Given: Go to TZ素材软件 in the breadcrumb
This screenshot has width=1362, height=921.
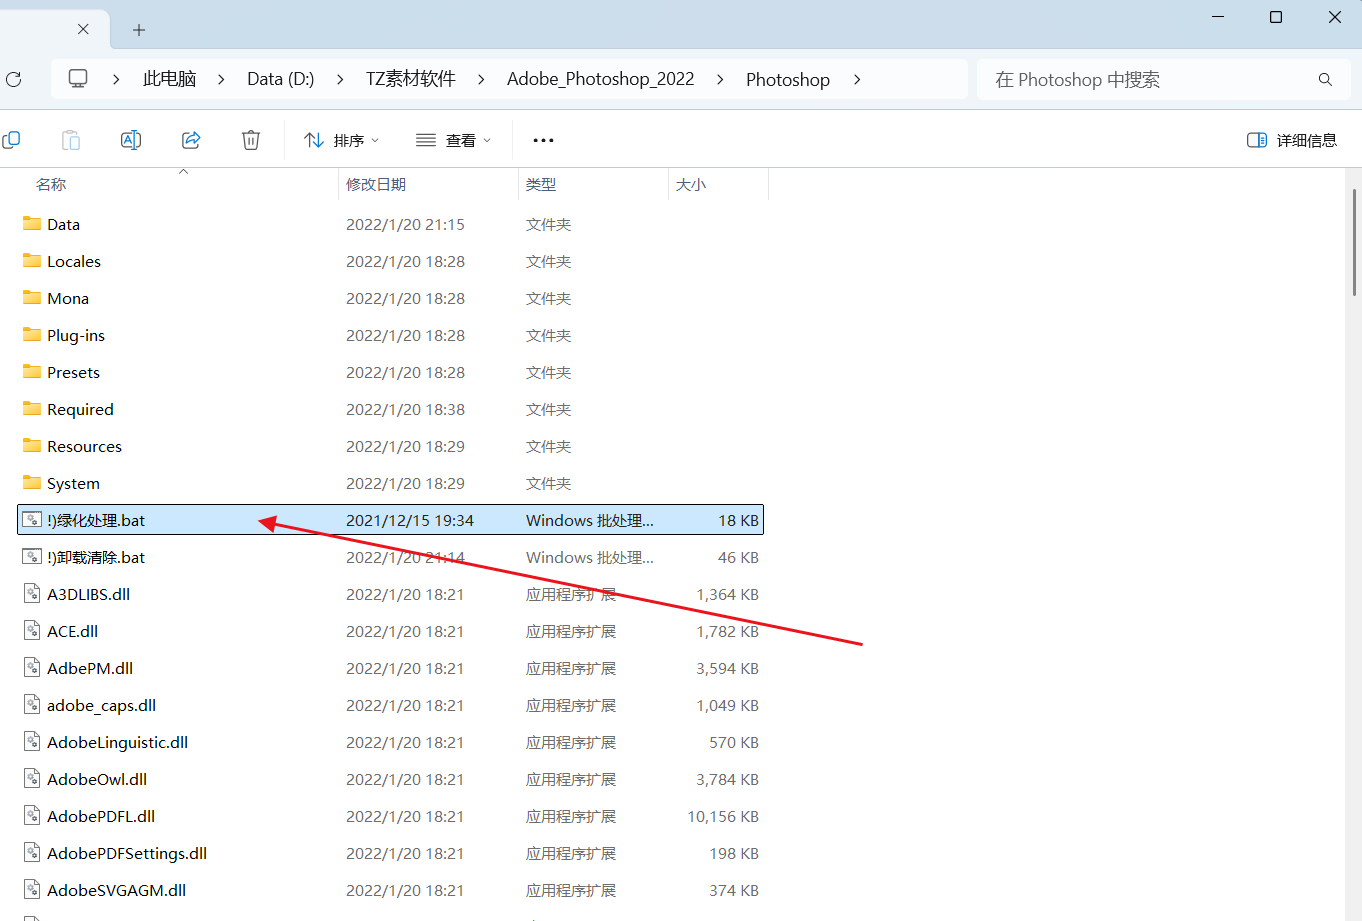Looking at the screenshot, I should coord(411,79).
